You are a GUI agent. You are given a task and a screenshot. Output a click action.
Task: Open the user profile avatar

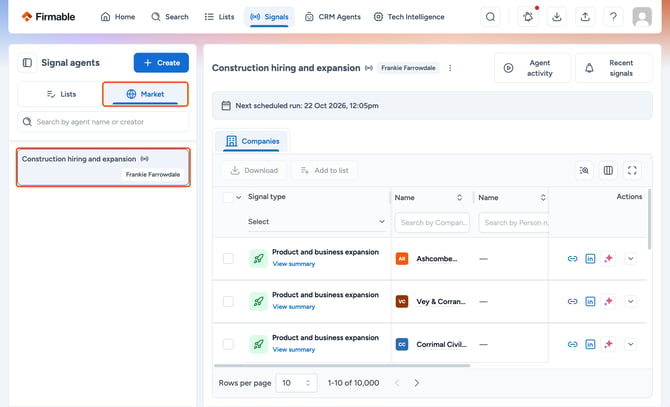click(x=642, y=17)
